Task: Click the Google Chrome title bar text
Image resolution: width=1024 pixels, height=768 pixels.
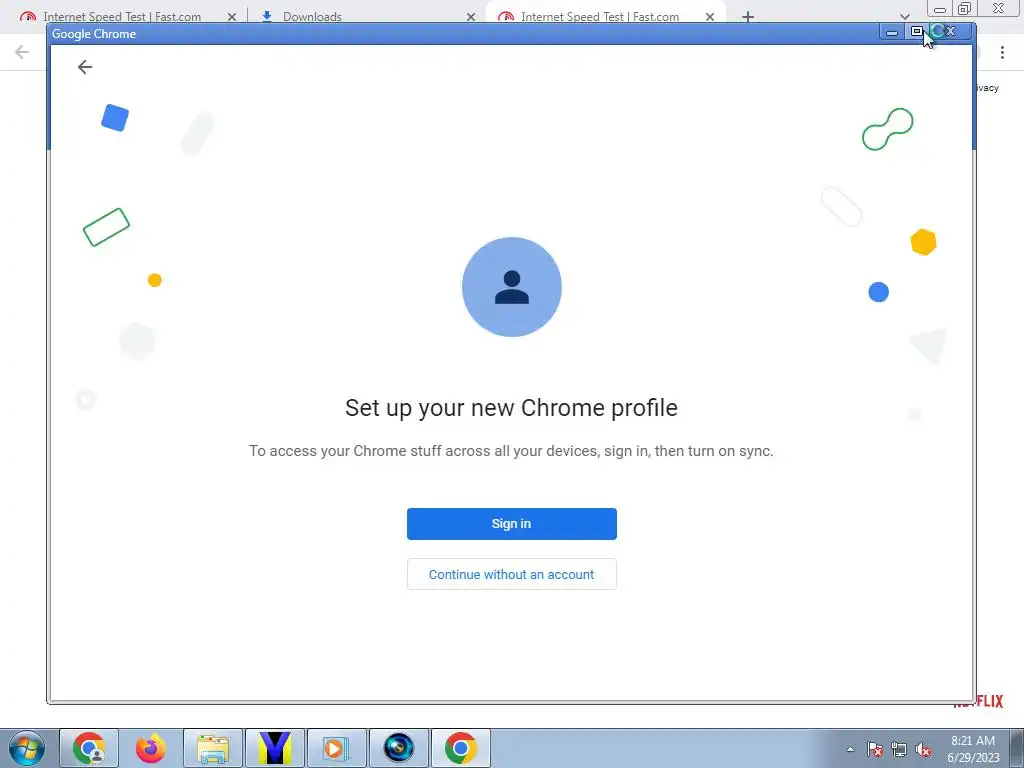Action: click(94, 34)
